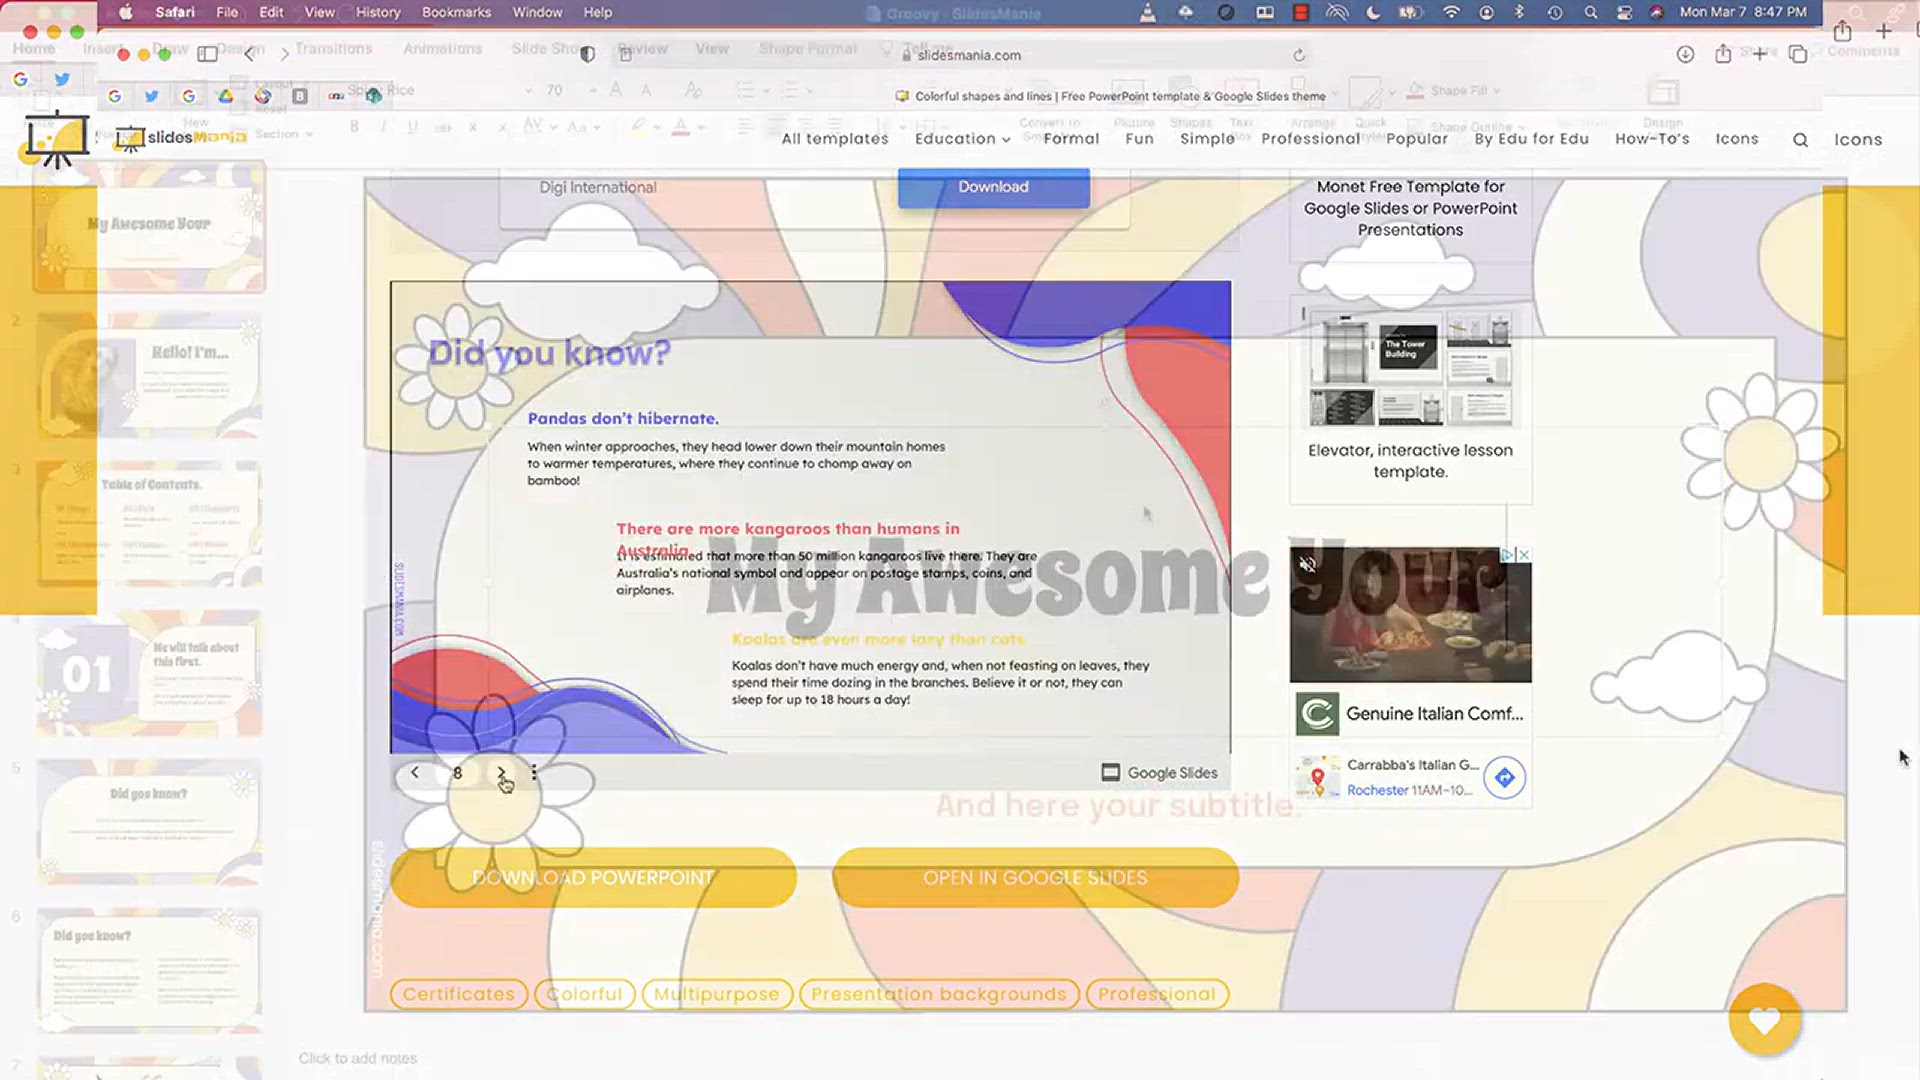1920x1080 pixels.
Task: Select the Colorful tag
Action: pyautogui.click(x=584, y=994)
